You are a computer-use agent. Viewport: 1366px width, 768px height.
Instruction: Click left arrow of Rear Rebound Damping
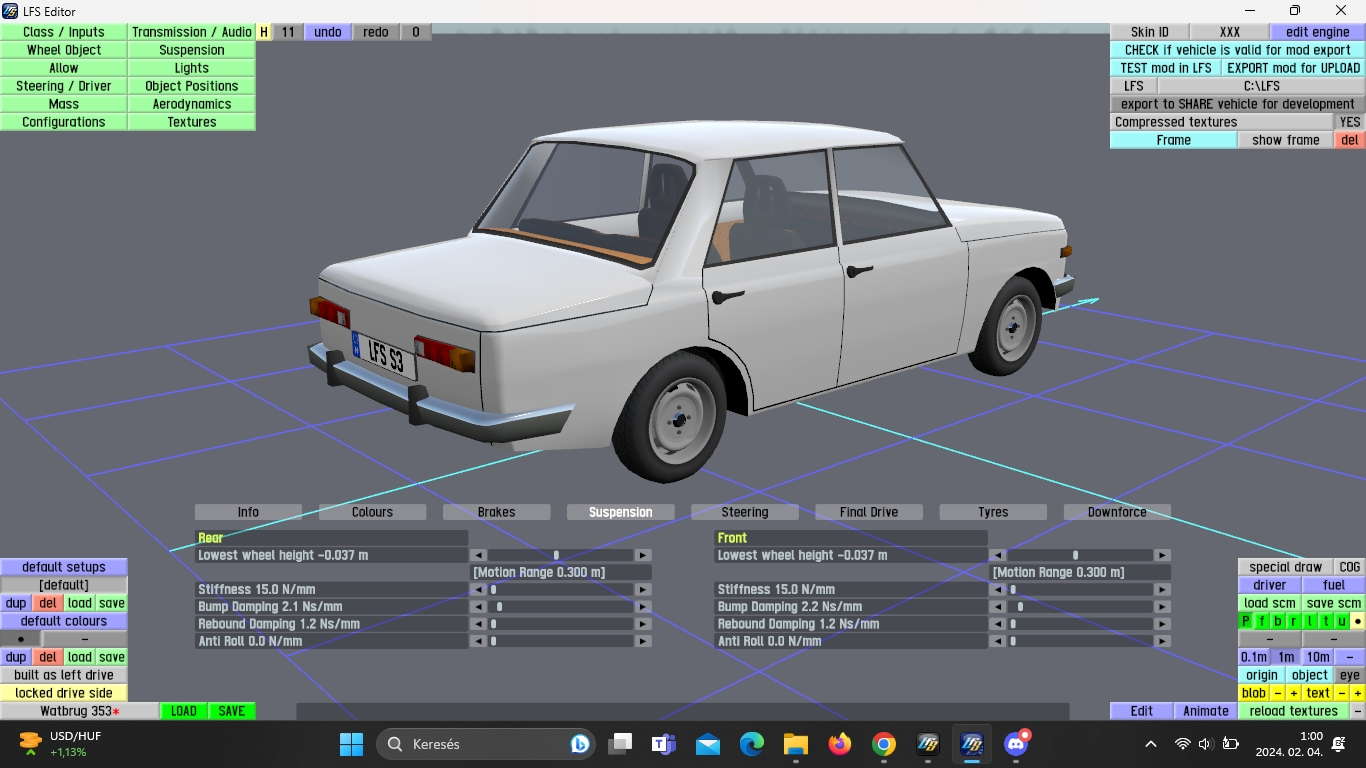click(479, 624)
